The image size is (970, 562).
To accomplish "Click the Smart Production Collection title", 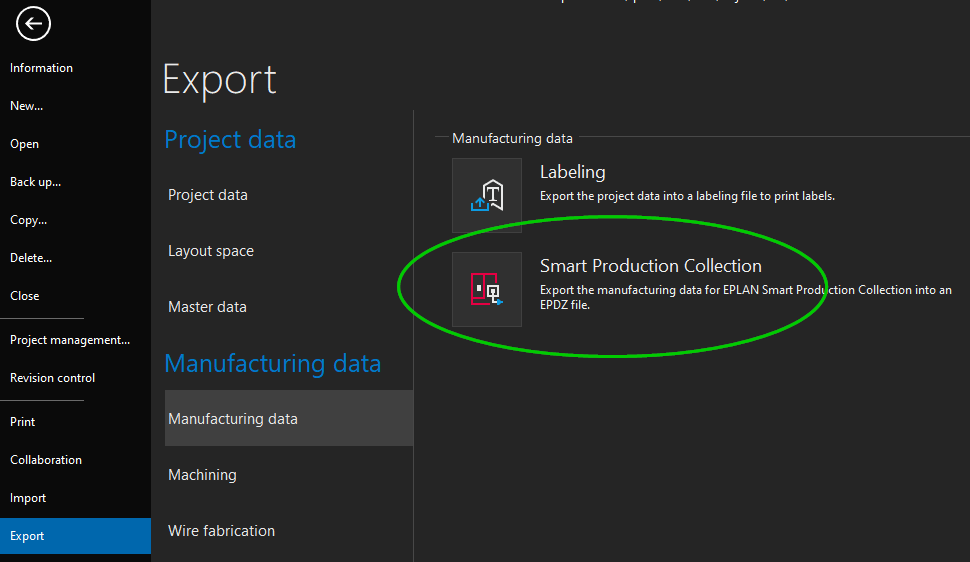I will [x=651, y=266].
